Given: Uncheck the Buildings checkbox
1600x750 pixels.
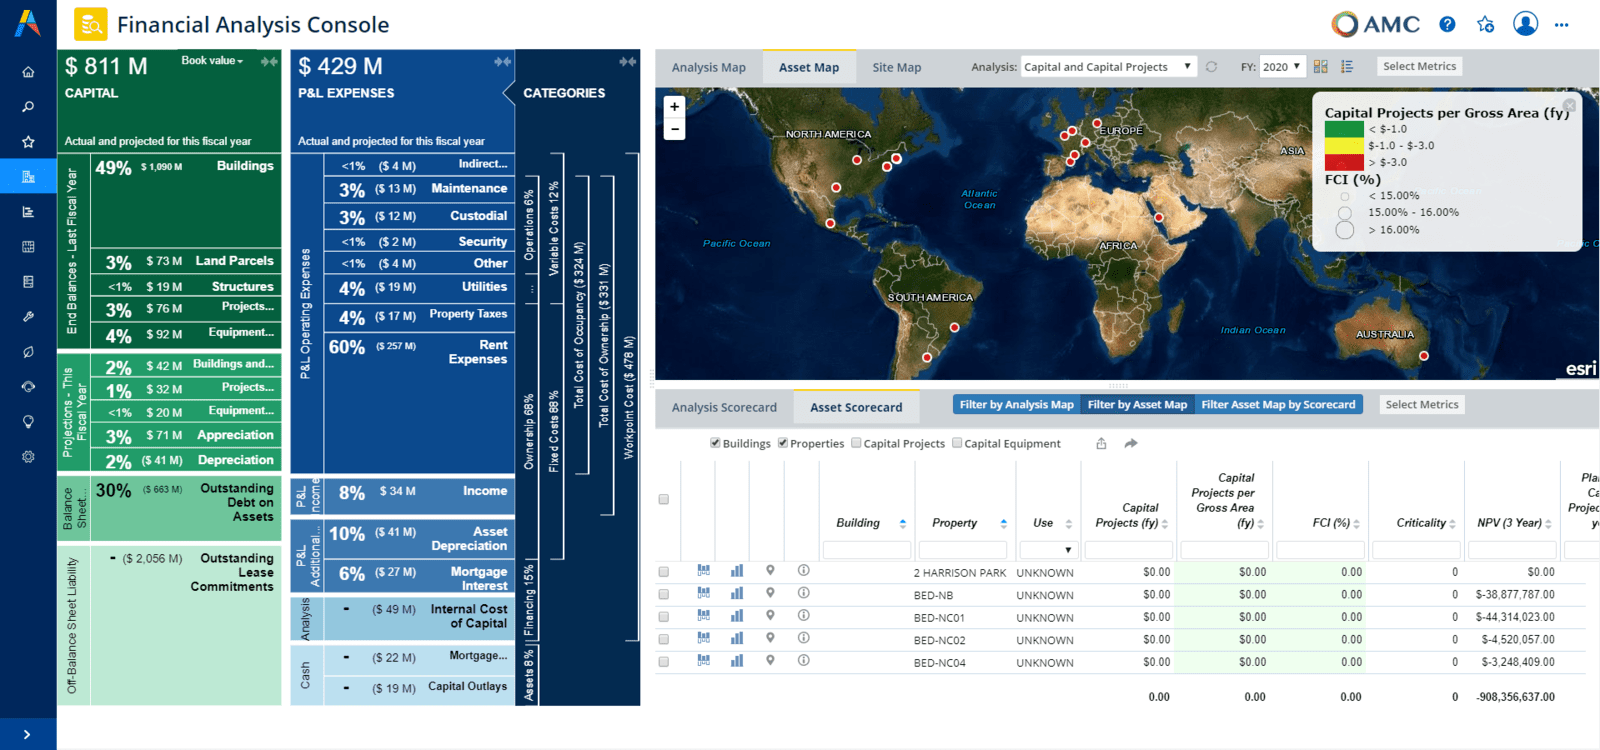Looking at the screenshot, I should pos(715,443).
